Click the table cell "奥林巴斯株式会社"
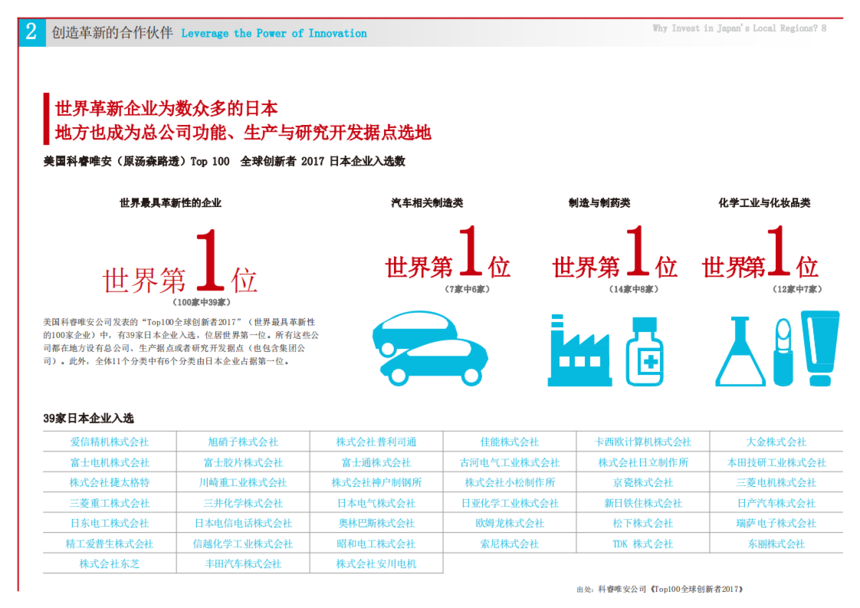Viewport: 860px width, 608px height. (x=376, y=523)
